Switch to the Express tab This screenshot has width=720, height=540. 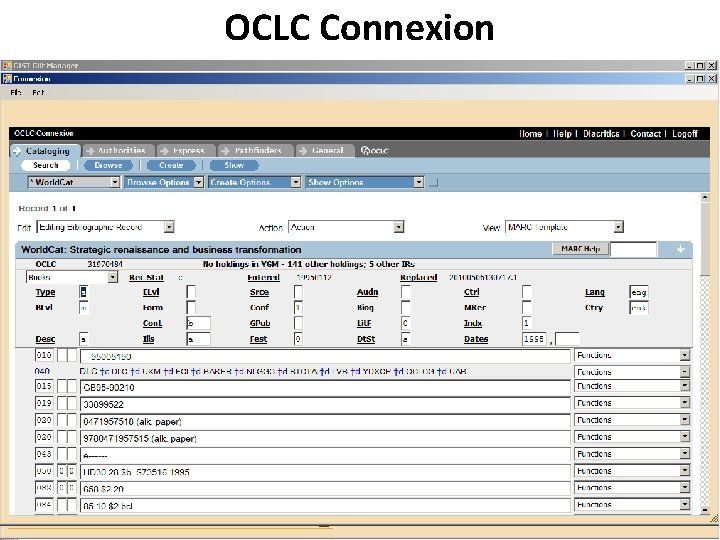(x=186, y=151)
